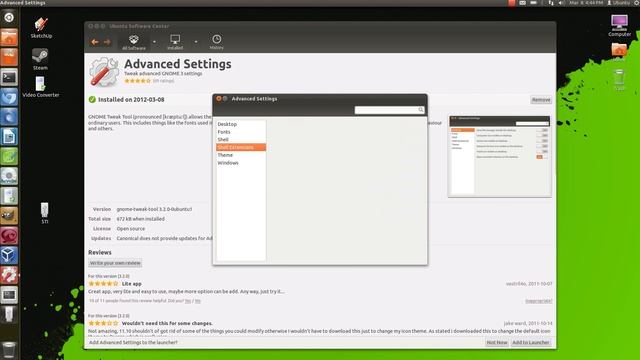Expand All Software dropdown arrow
Image resolution: width=640 pixels, height=360 pixels.
tap(154, 42)
